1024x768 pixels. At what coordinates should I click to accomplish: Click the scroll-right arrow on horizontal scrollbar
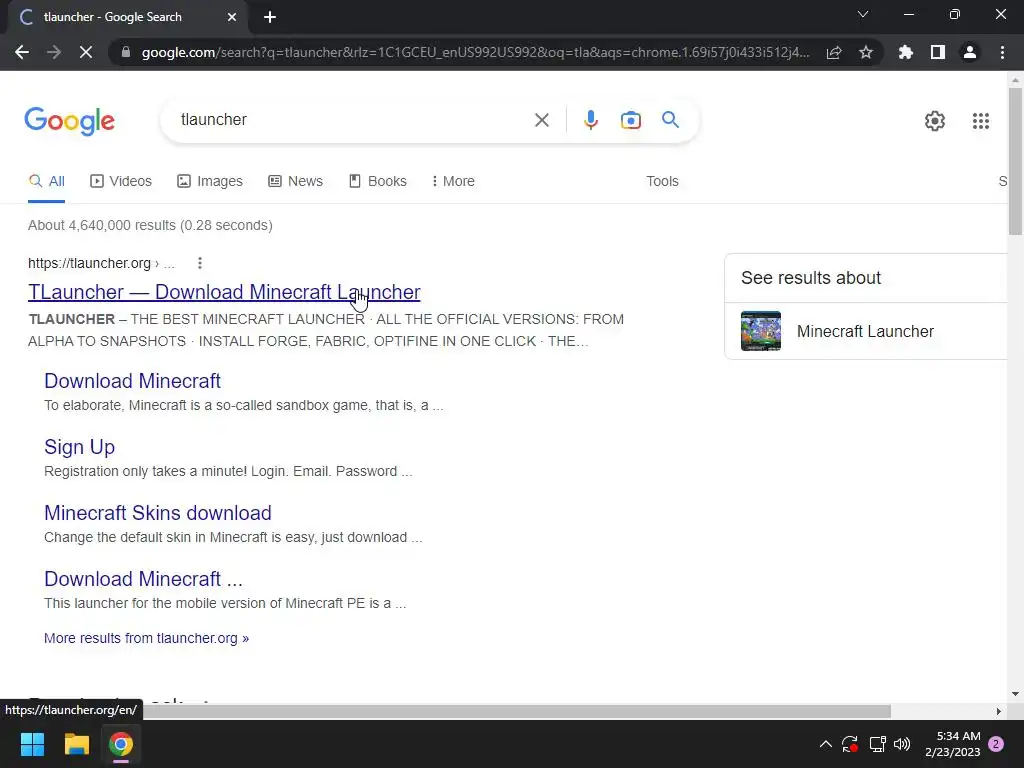click(x=999, y=711)
